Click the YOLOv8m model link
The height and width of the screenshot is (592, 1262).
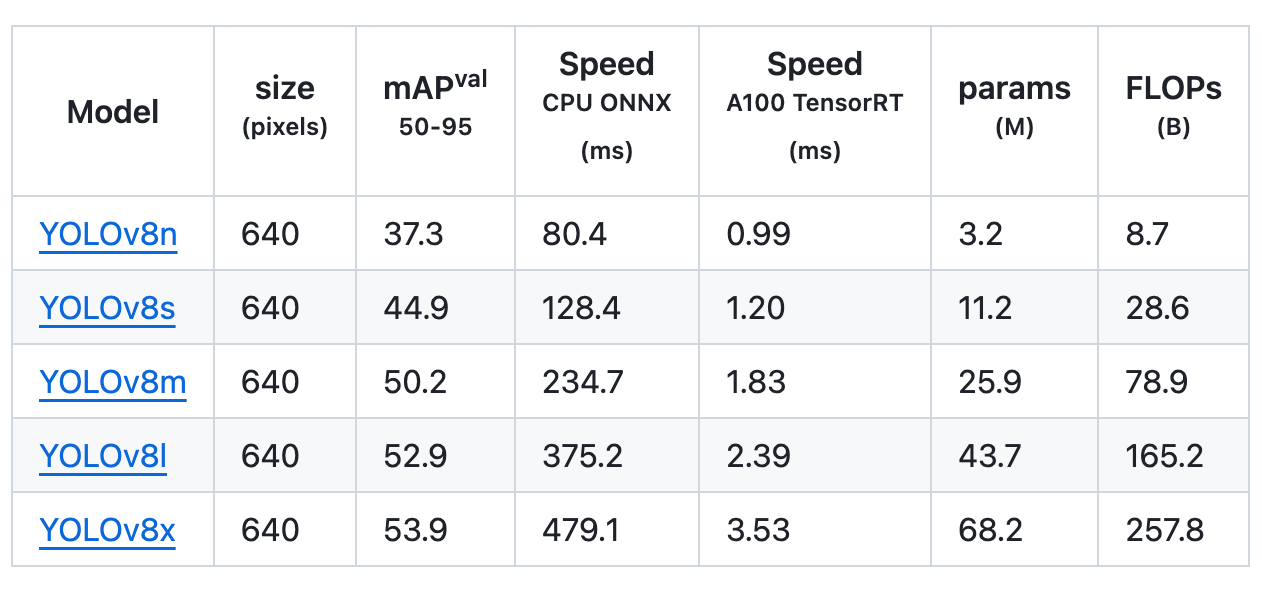113,382
